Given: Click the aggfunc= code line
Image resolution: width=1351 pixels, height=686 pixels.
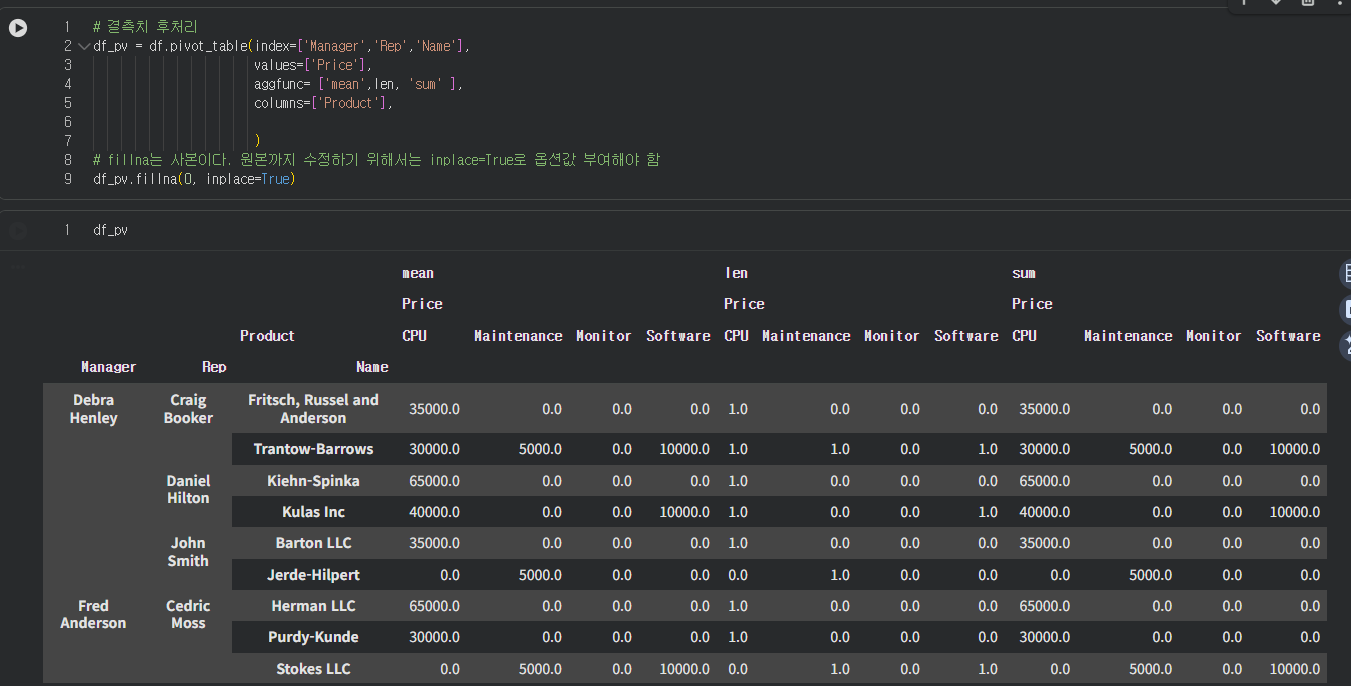Looking at the screenshot, I should 358,84.
